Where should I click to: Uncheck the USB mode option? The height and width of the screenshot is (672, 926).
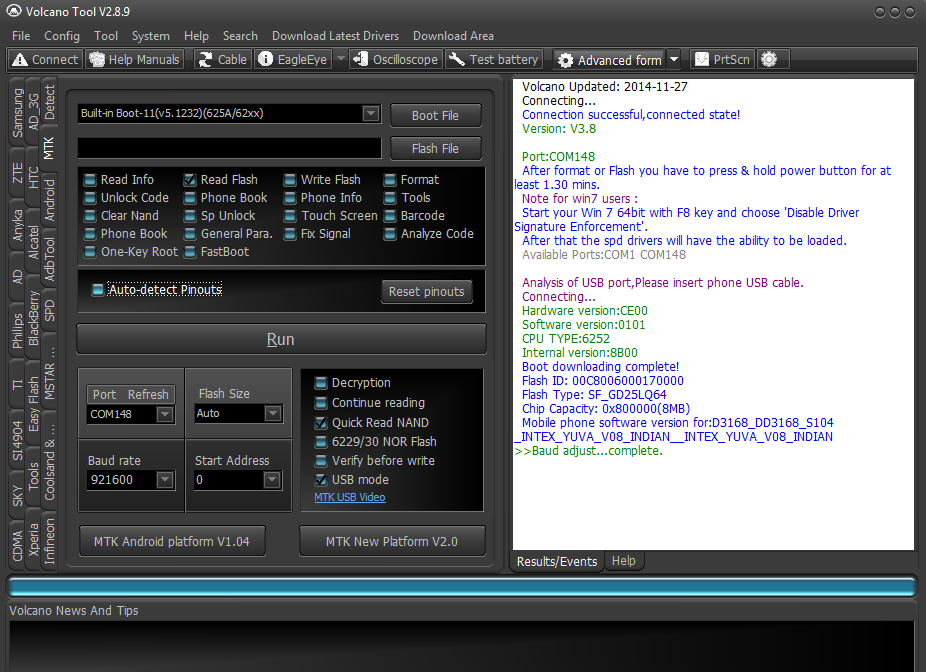coord(321,479)
